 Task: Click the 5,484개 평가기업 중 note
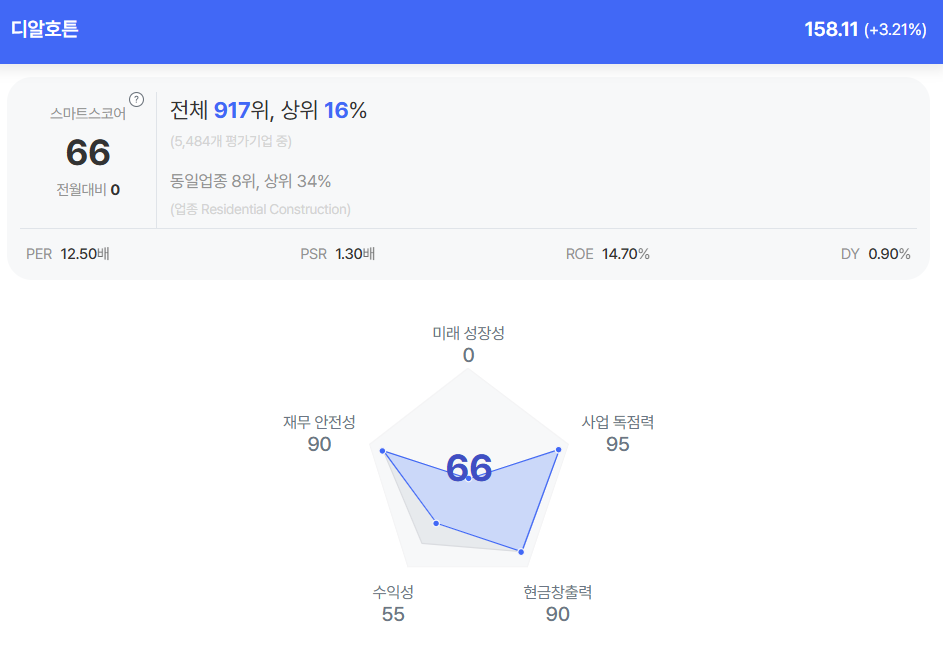click(x=230, y=141)
